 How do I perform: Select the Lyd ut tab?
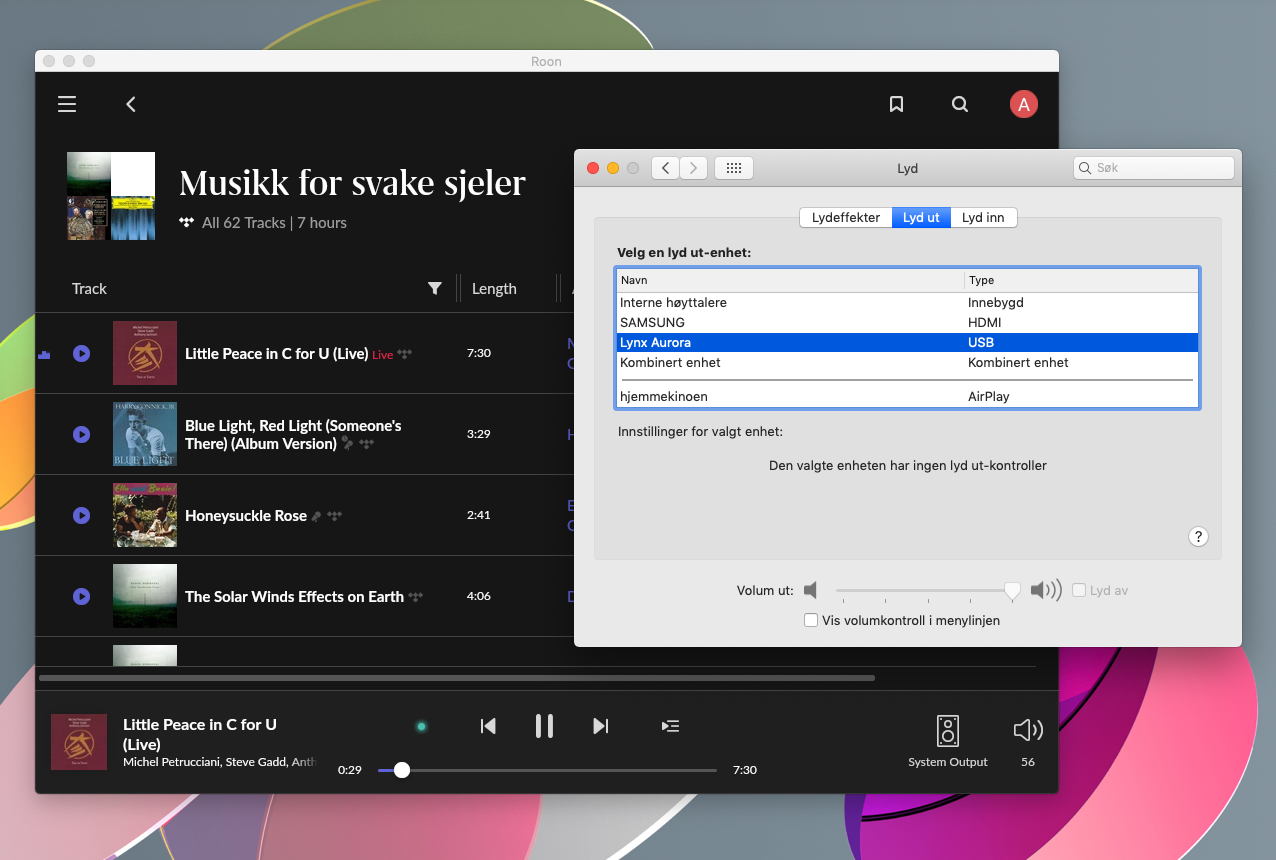(921, 217)
